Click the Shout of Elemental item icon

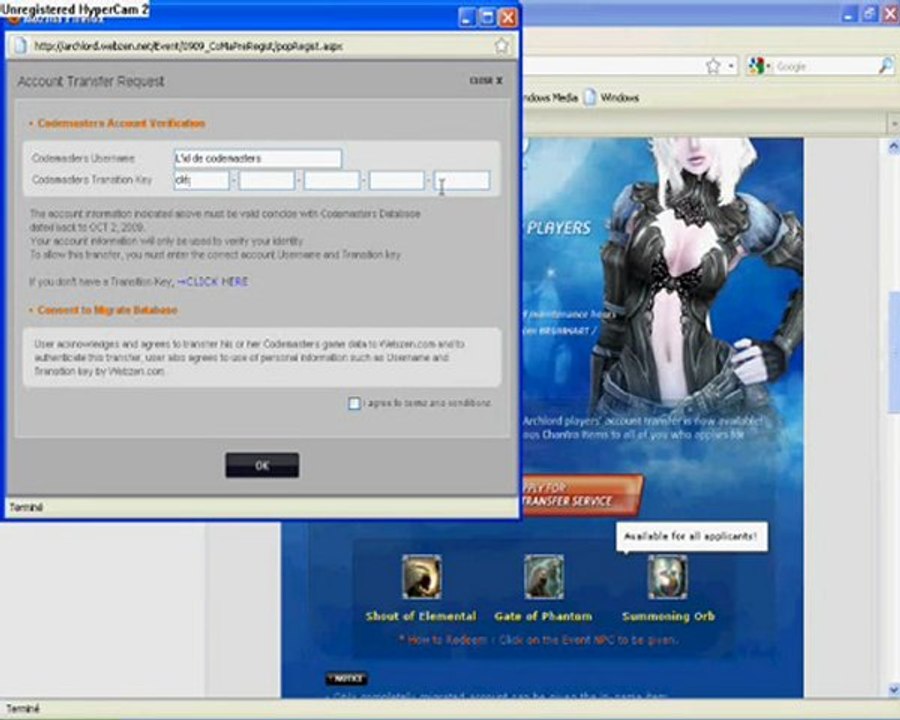[x=422, y=577]
